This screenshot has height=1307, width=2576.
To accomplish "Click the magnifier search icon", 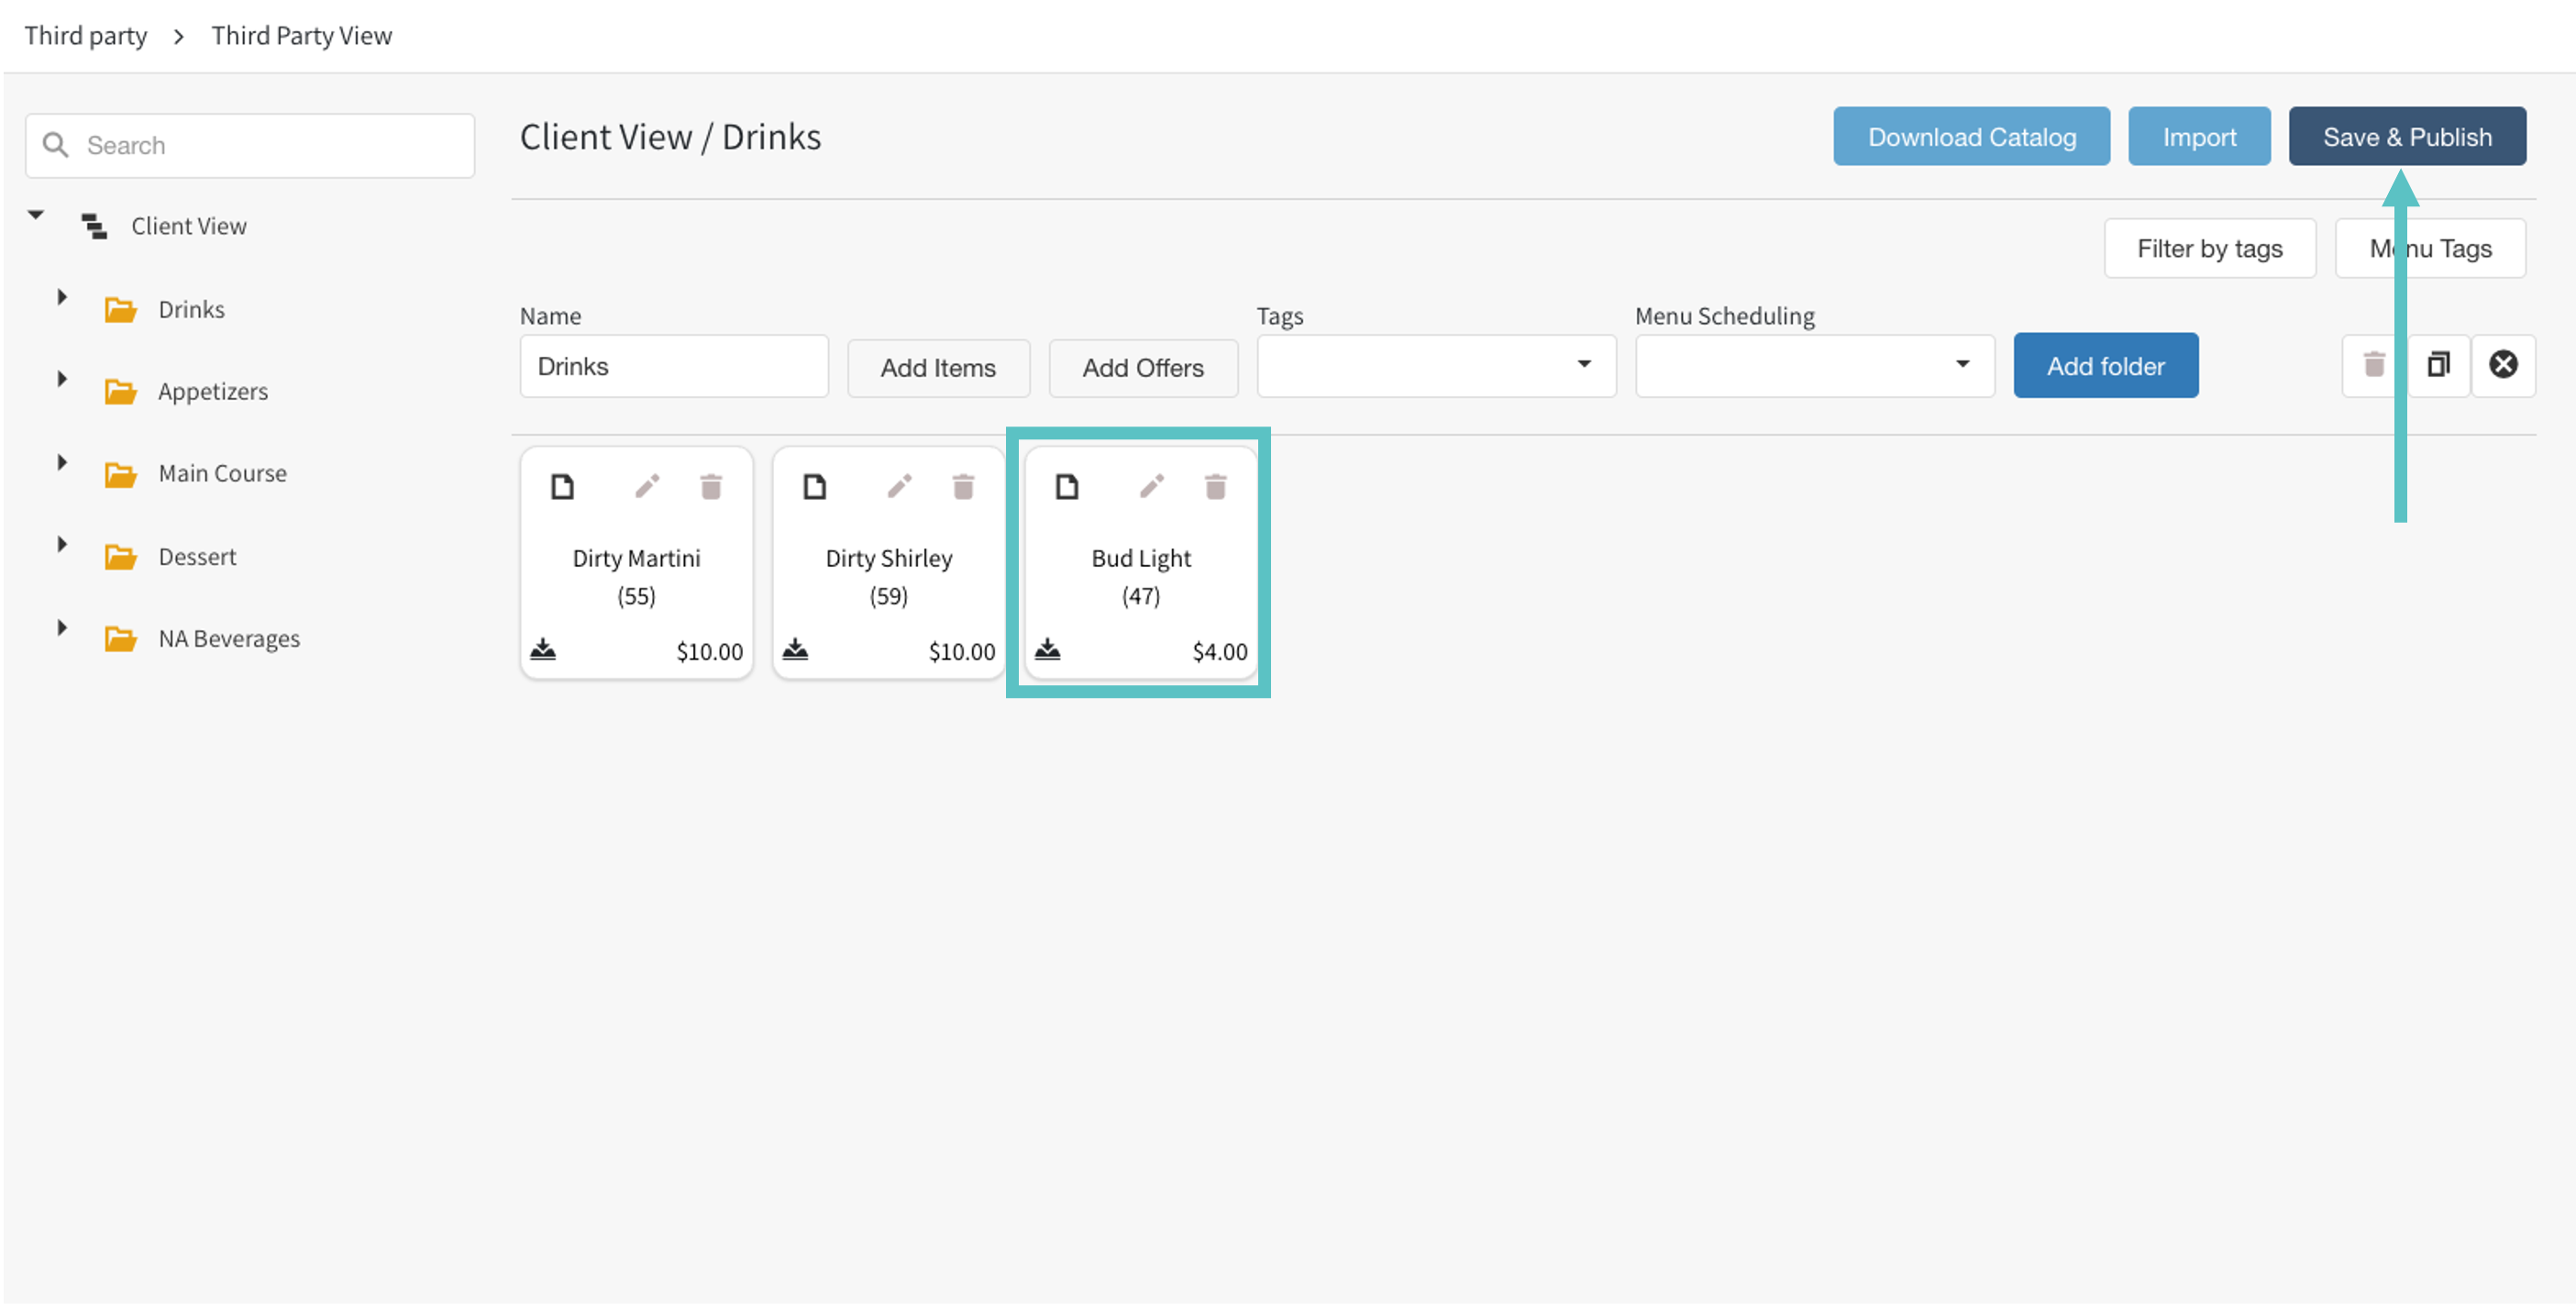I will point(56,145).
